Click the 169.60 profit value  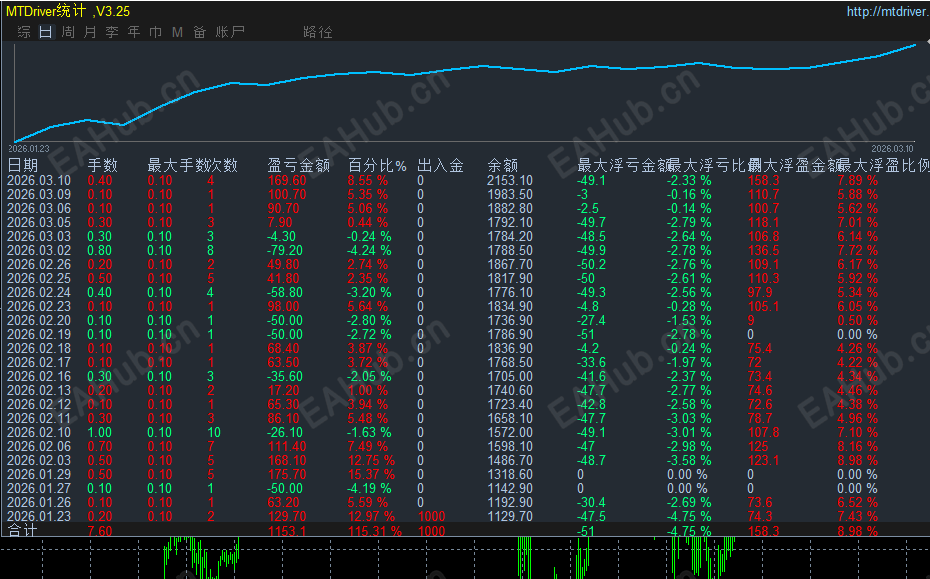[x=287, y=180]
